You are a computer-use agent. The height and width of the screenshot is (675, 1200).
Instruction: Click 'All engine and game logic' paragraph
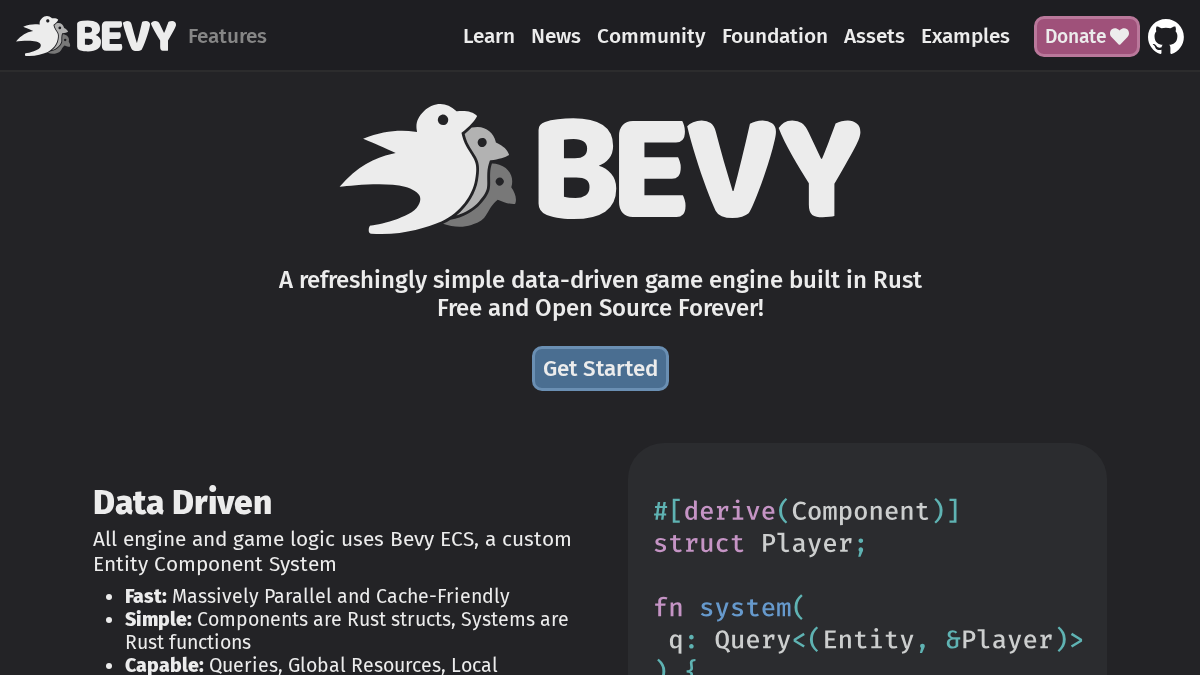pyautogui.click(x=332, y=551)
